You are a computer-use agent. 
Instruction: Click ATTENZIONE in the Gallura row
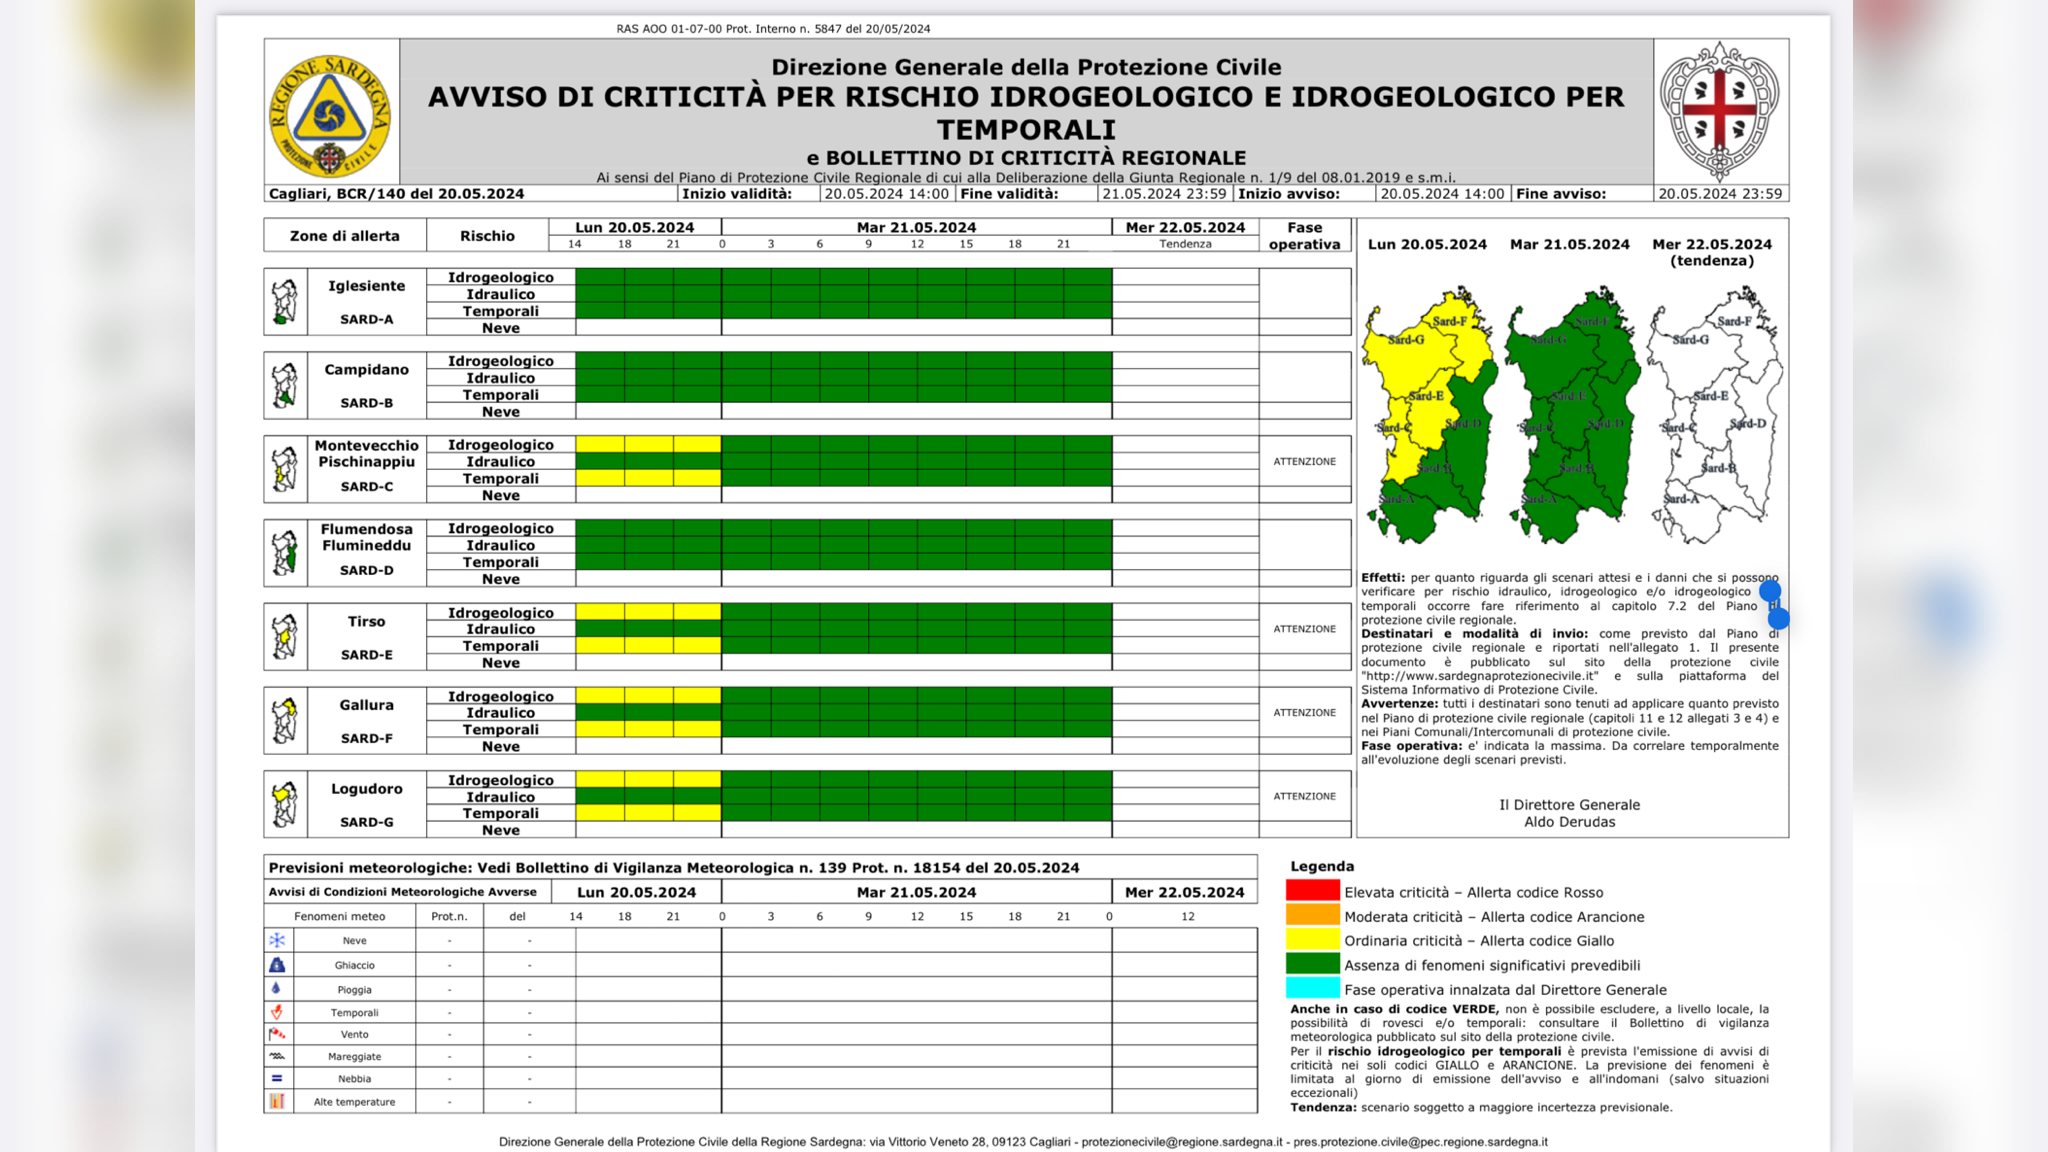click(1304, 713)
